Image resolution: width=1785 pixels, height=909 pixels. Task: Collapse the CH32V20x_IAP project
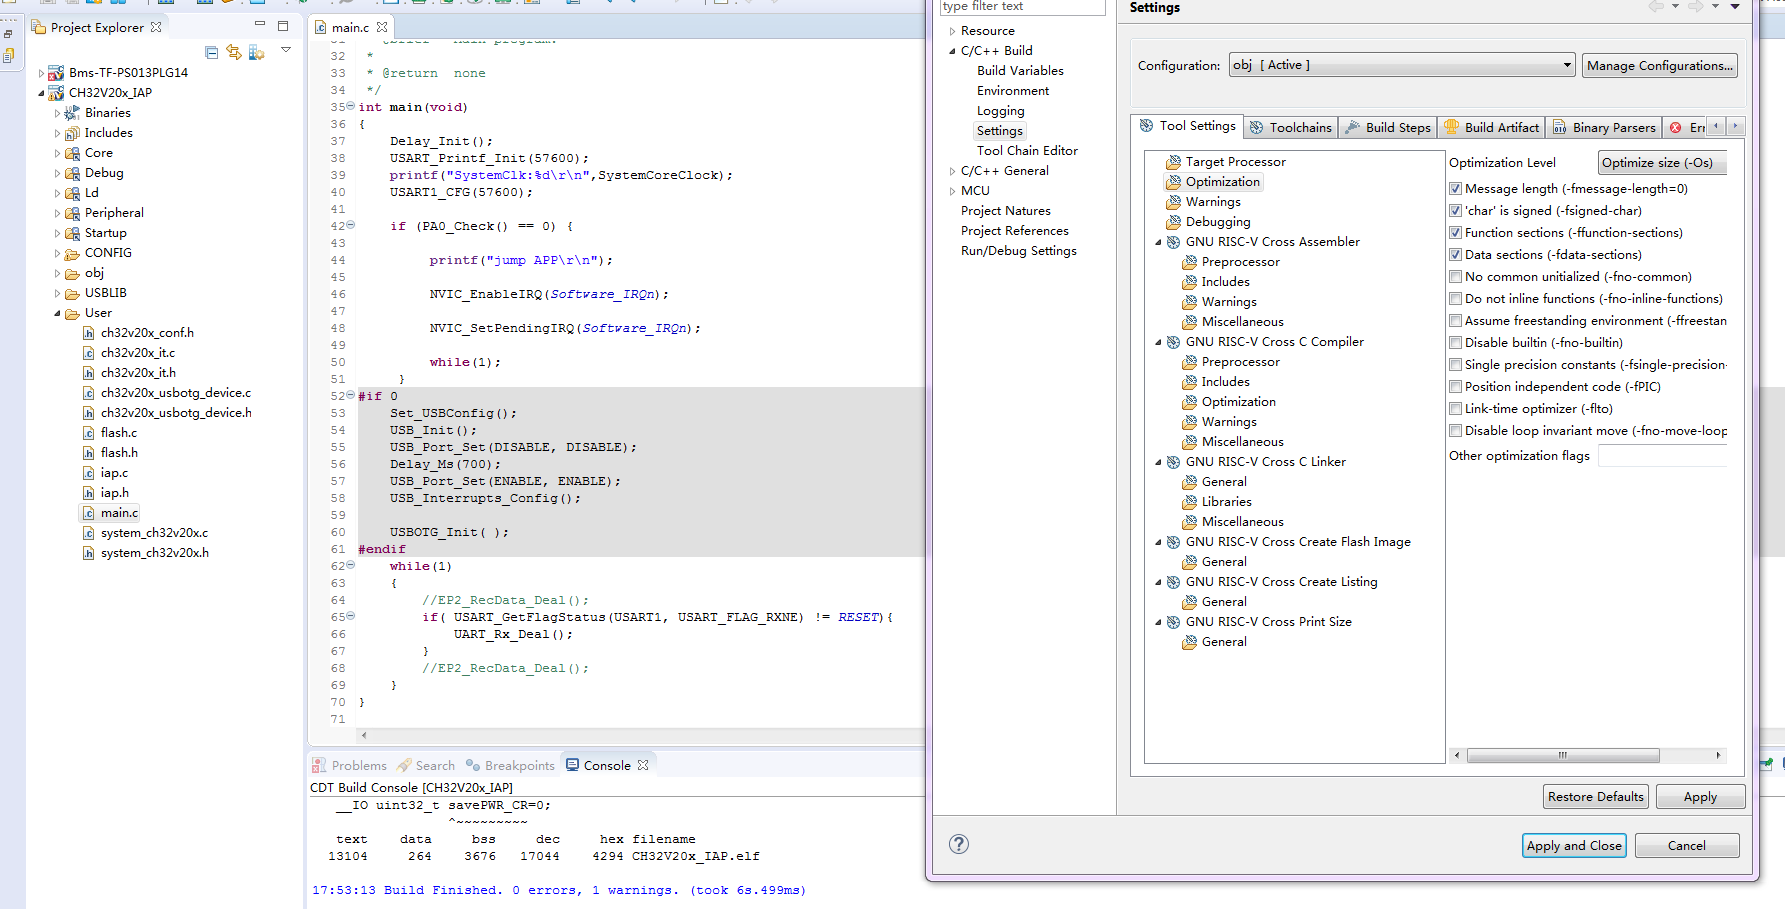tap(41, 93)
